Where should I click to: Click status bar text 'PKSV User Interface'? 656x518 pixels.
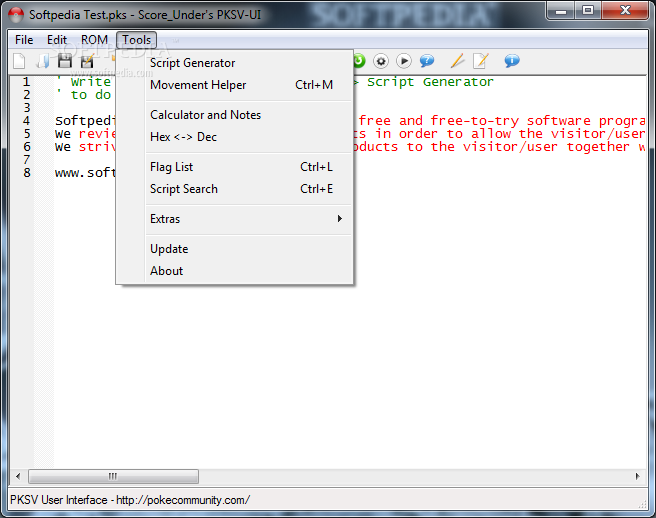click(59, 500)
